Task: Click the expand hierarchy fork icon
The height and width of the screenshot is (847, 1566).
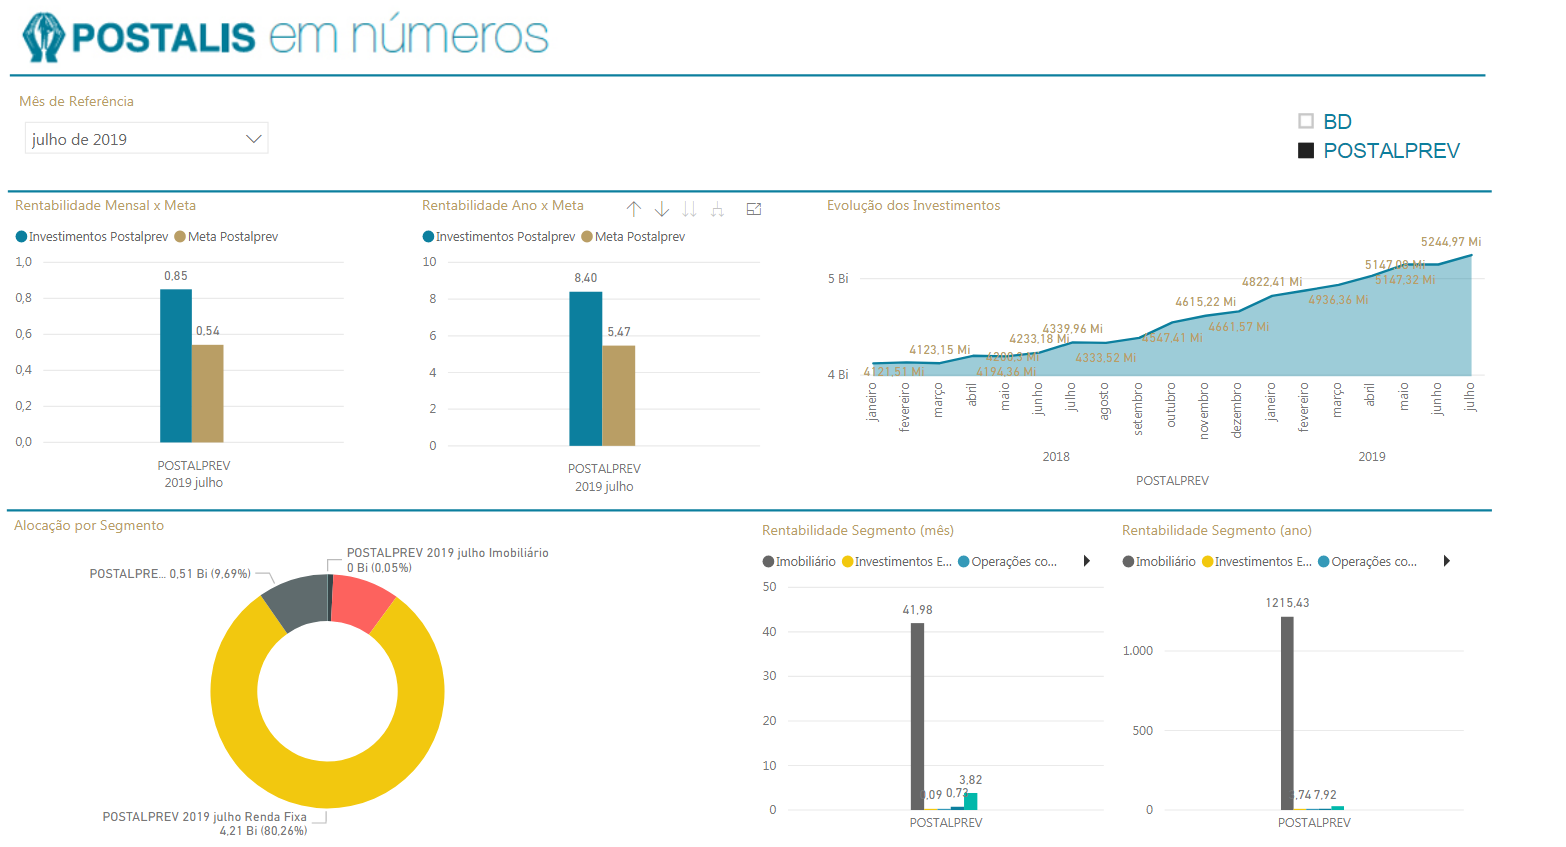Action: [717, 209]
